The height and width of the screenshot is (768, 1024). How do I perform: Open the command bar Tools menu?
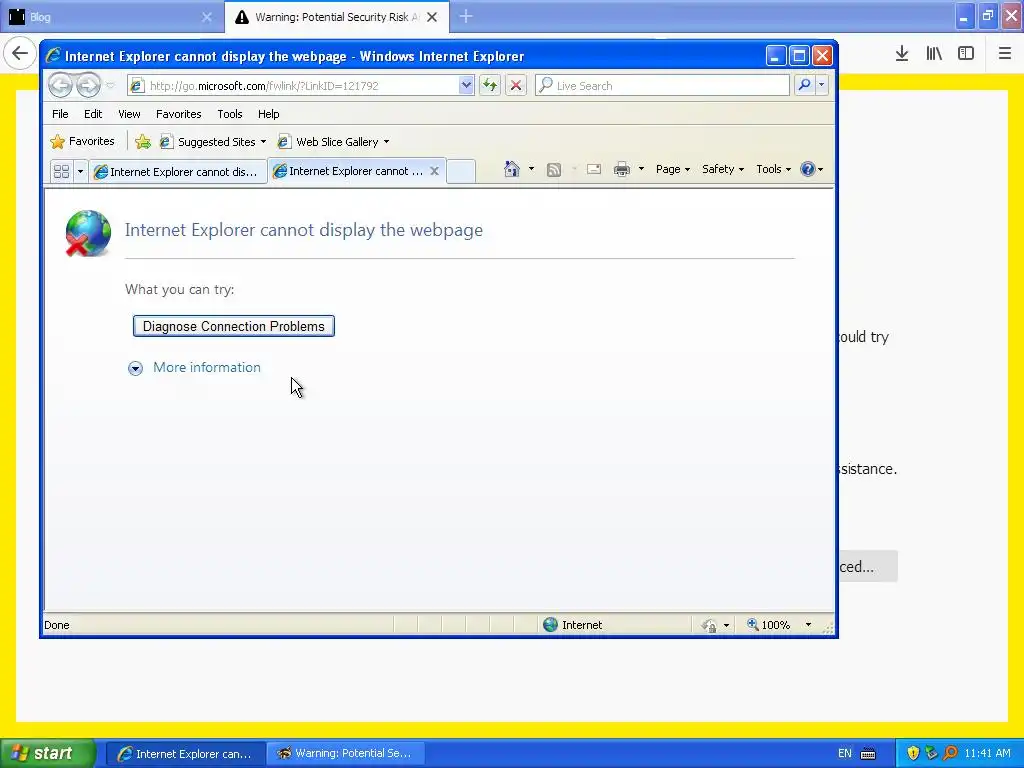(x=773, y=169)
